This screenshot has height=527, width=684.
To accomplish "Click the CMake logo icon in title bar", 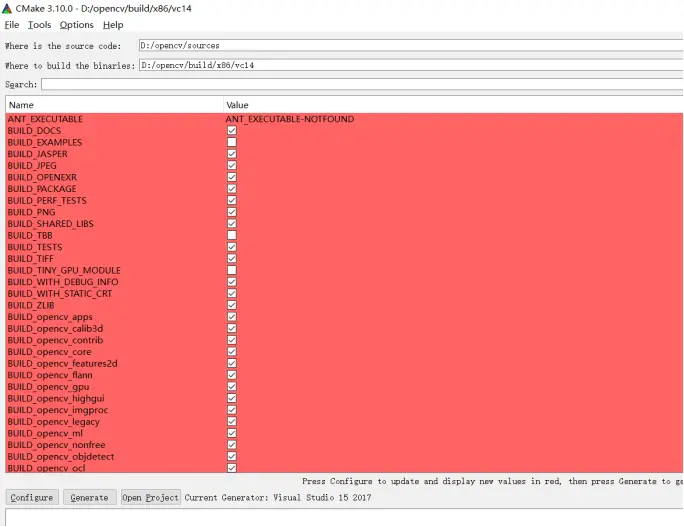I will (x=7, y=8).
